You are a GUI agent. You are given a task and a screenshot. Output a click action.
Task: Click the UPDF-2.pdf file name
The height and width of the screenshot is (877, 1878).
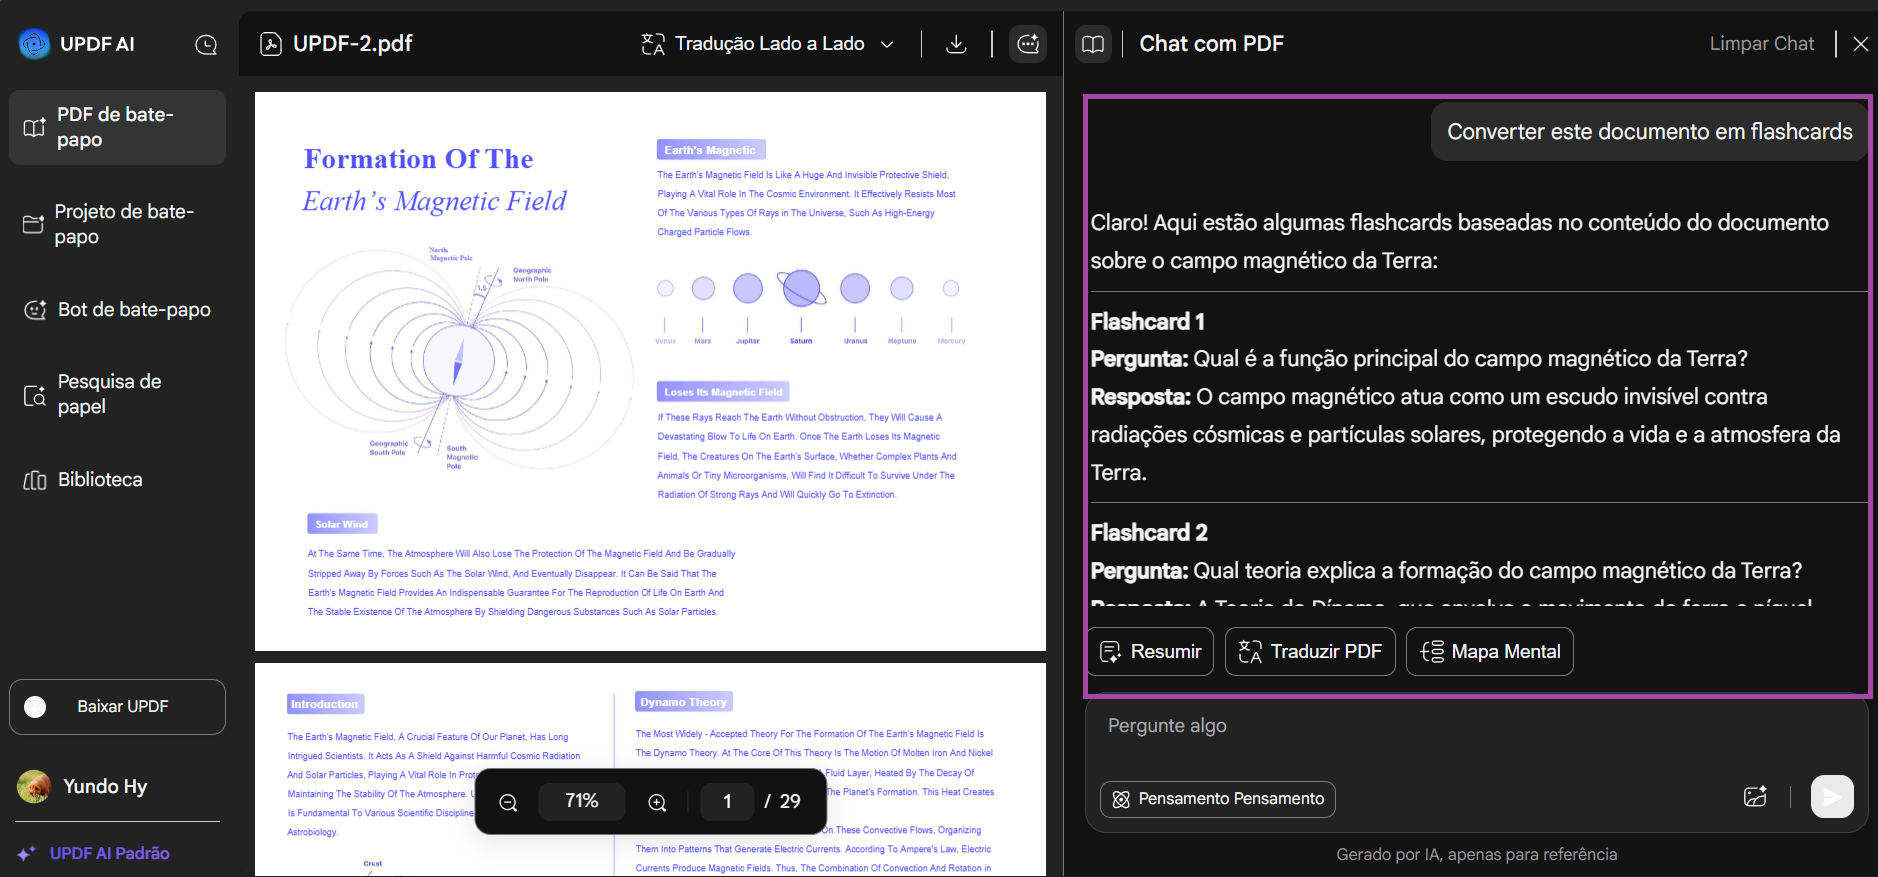pyautogui.click(x=353, y=44)
